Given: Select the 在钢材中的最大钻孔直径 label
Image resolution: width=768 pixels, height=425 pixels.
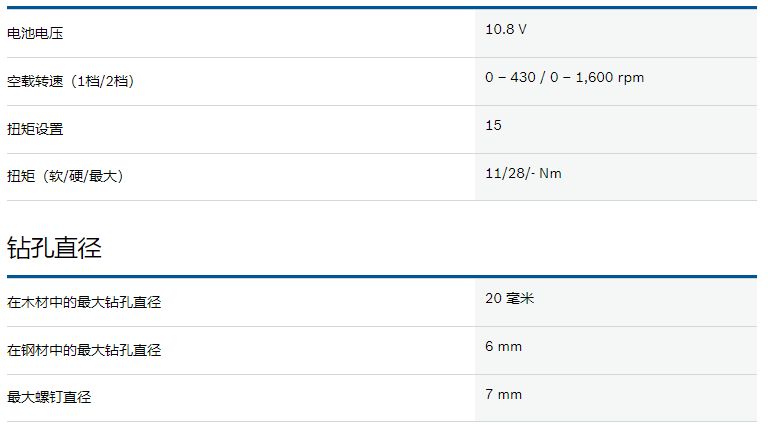Looking at the screenshot, I should (84, 351).
